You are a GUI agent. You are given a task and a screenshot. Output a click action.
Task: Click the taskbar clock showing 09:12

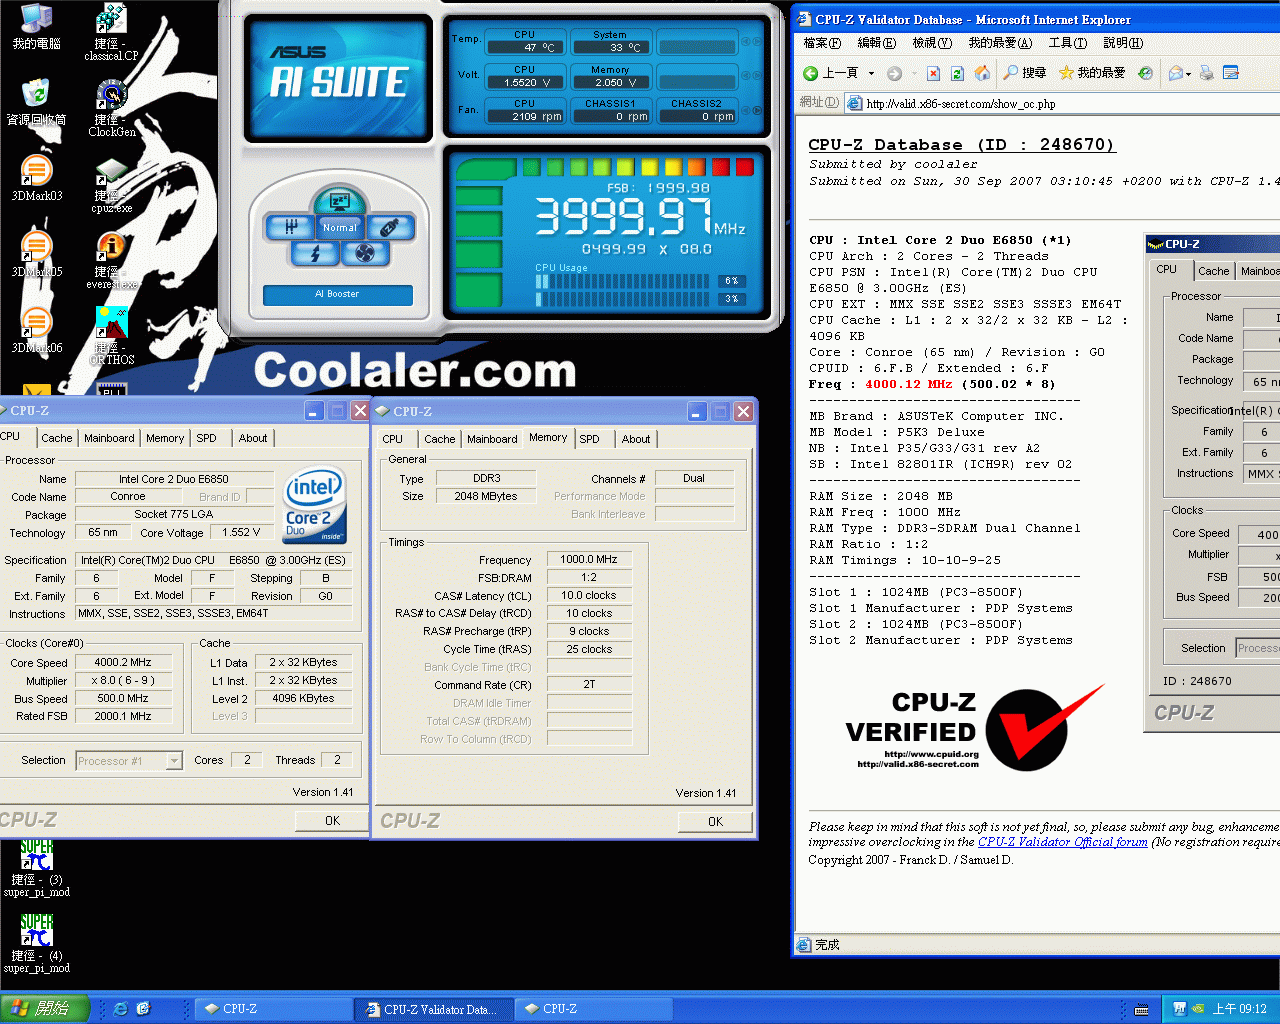click(1239, 1009)
